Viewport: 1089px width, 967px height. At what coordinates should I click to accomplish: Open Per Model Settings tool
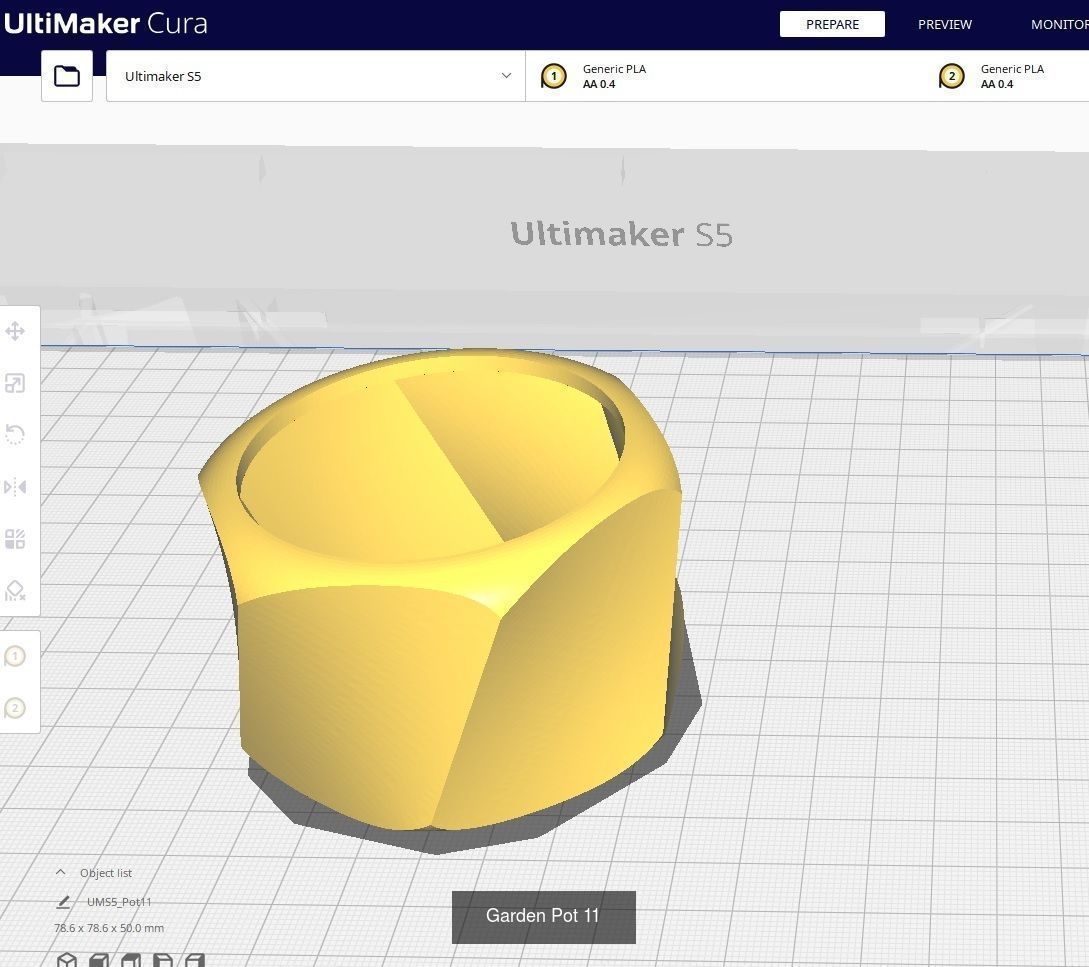pyautogui.click(x=15, y=539)
